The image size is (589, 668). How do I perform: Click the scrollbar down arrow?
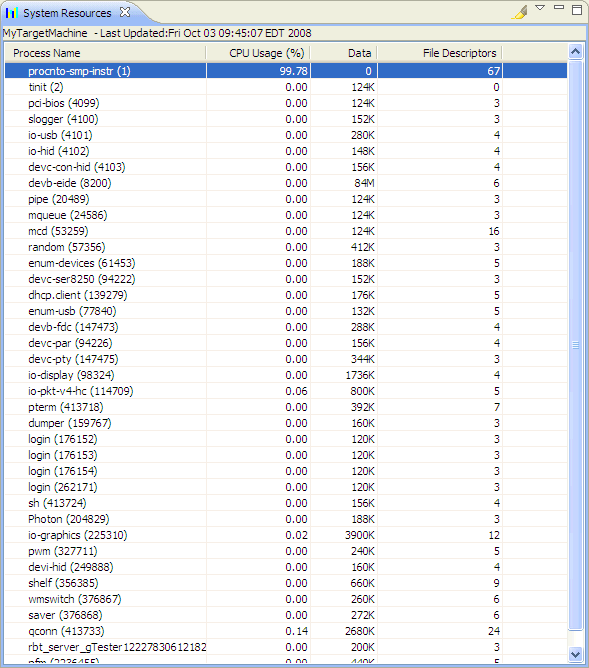(x=575, y=654)
